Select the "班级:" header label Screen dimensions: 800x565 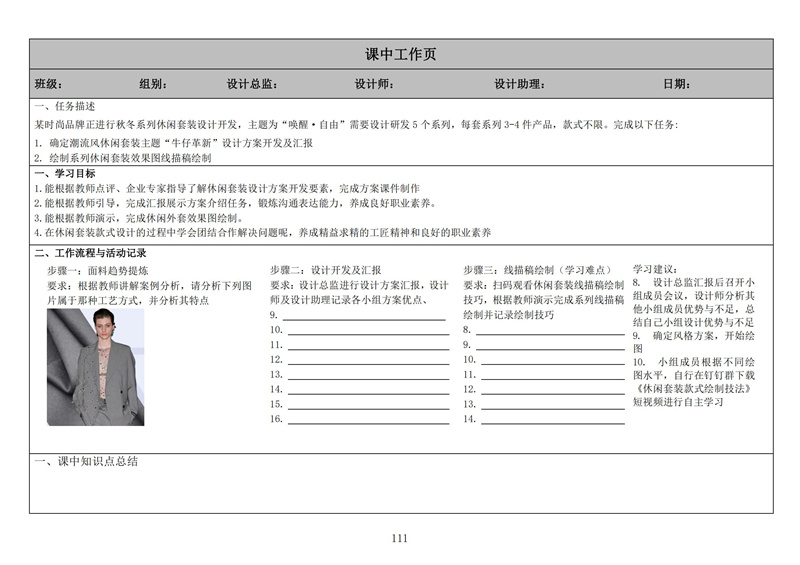pyautogui.click(x=48, y=84)
